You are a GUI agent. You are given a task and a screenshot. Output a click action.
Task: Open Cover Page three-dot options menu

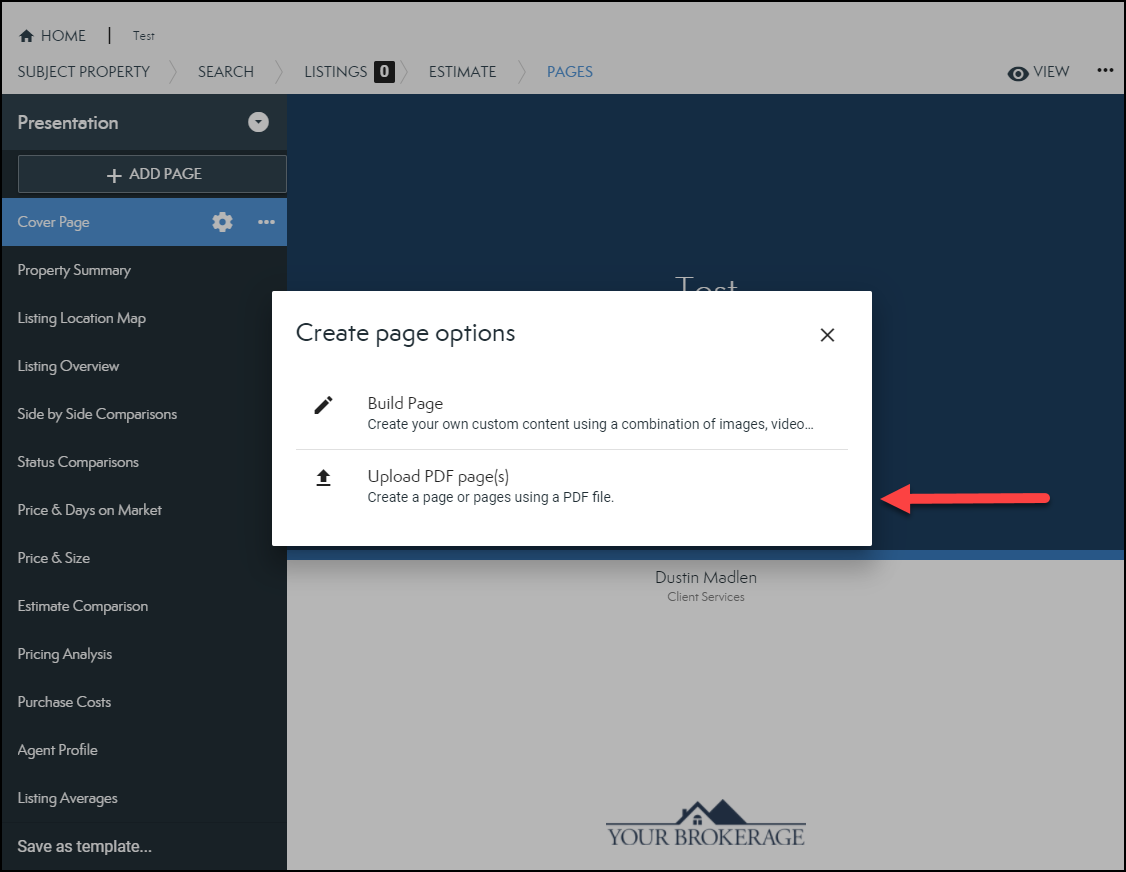pos(266,222)
